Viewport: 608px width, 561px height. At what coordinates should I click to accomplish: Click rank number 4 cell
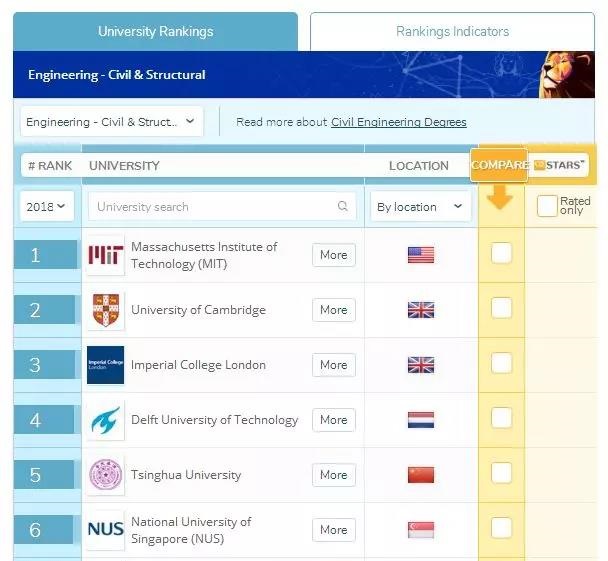[44, 420]
